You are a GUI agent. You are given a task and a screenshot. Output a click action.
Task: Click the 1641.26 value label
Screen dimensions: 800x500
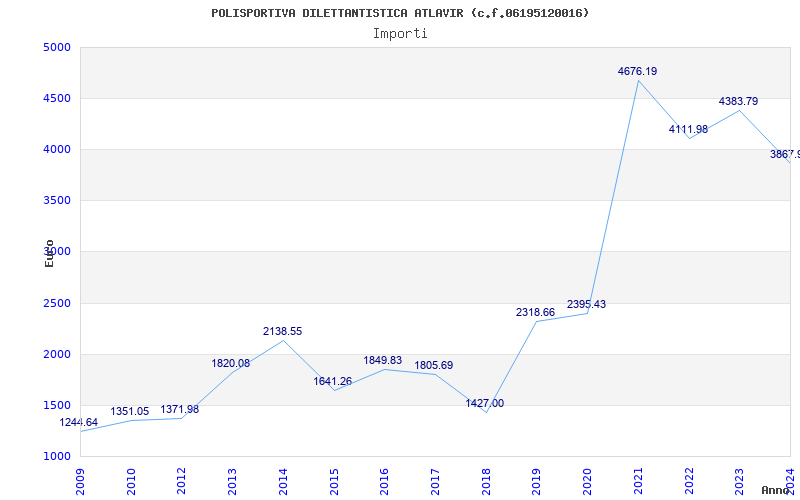click(x=333, y=382)
